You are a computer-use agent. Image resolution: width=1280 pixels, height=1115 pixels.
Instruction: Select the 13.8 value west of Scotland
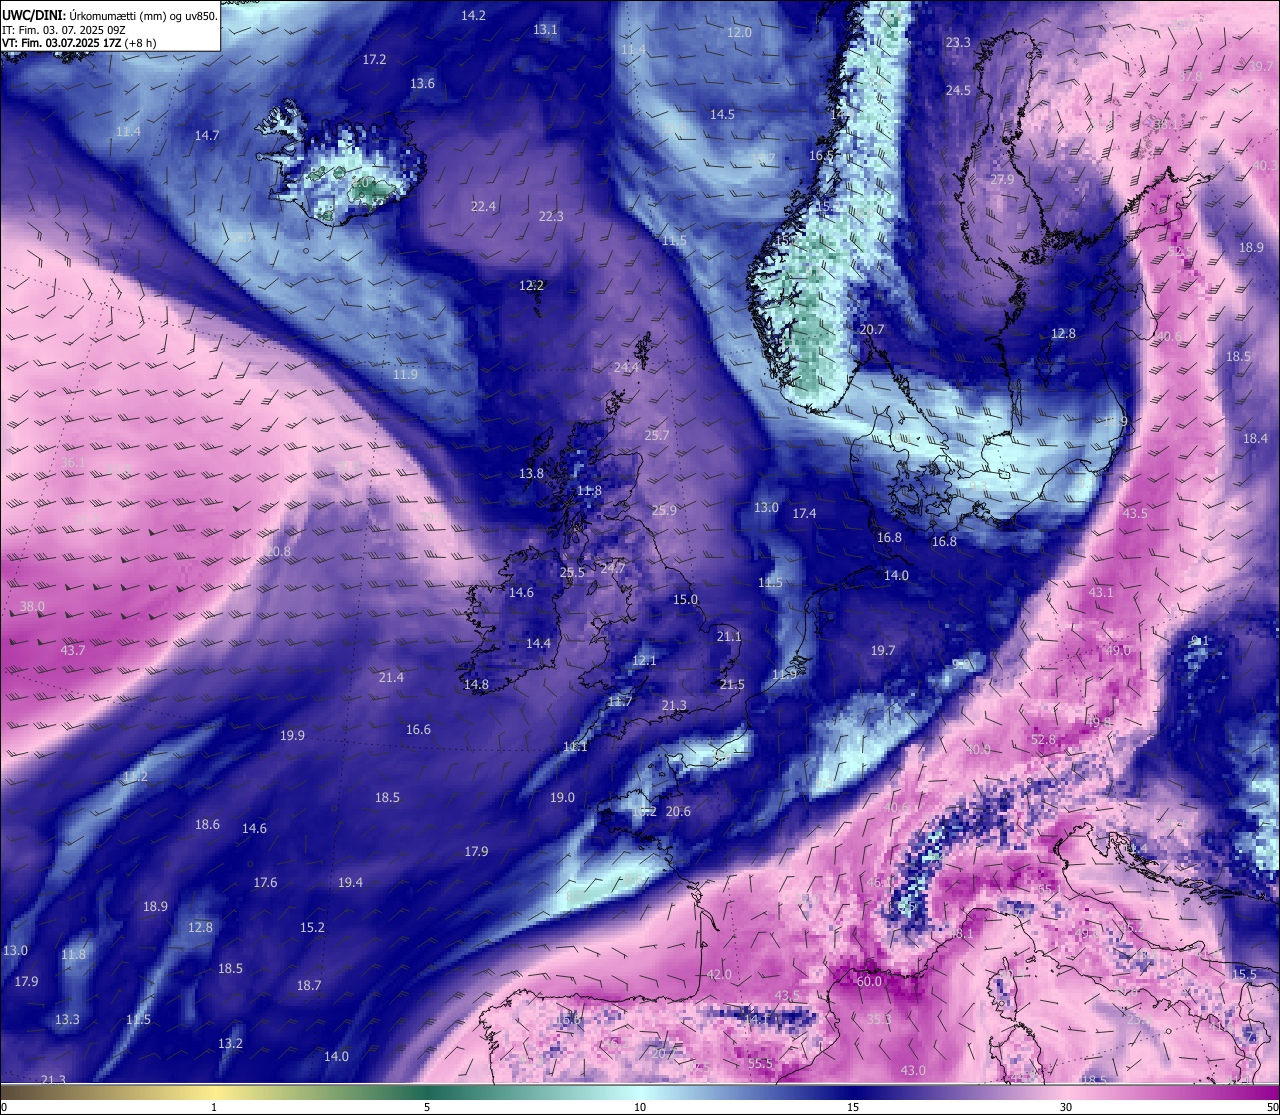click(531, 473)
